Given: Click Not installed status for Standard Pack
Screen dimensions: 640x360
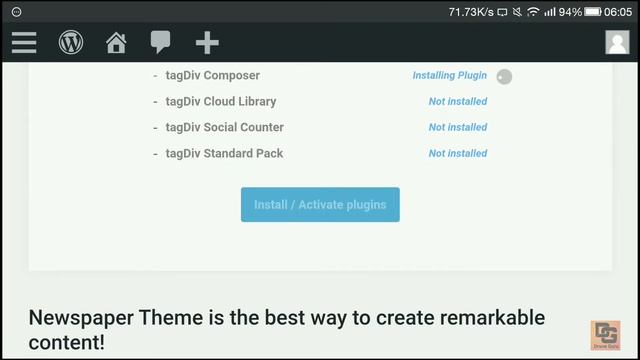Looking at the screenshot, I should (458, 153).
